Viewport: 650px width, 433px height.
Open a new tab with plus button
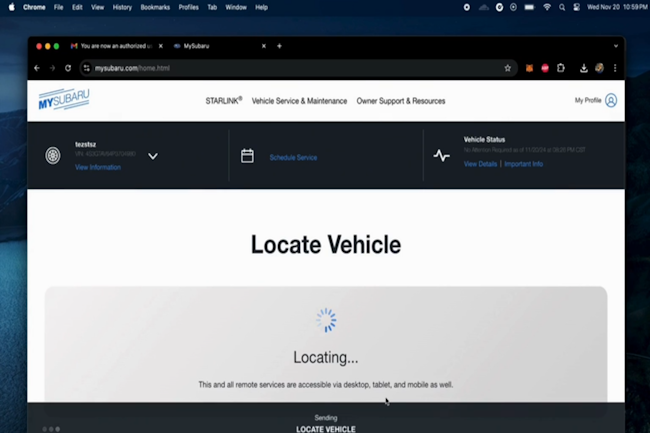click(279, 46)
